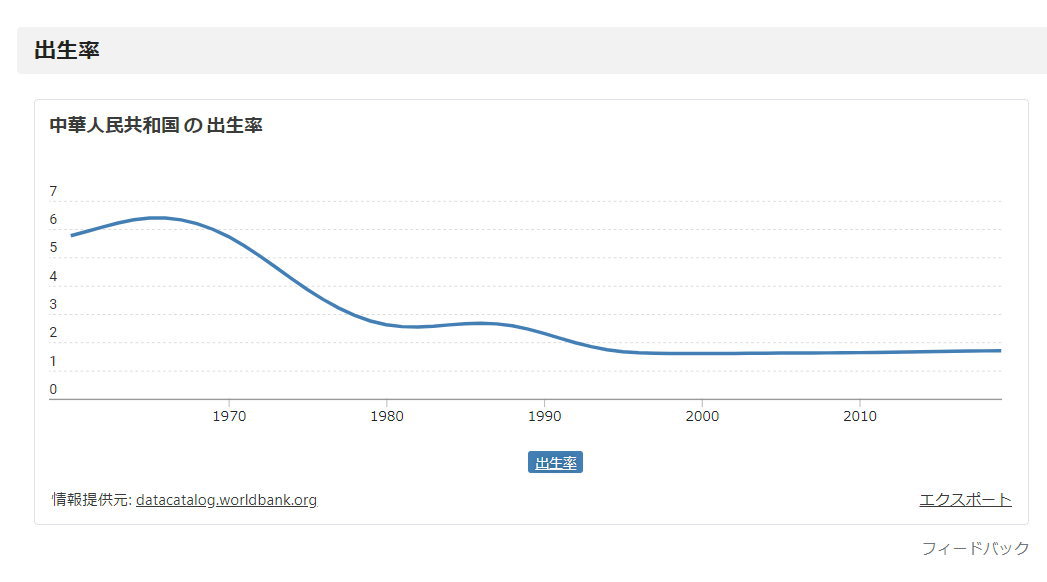This screenshot has height=582, width=1047.
Task: Click the latest data point ending the line
Action: (x=1000, y=350)
